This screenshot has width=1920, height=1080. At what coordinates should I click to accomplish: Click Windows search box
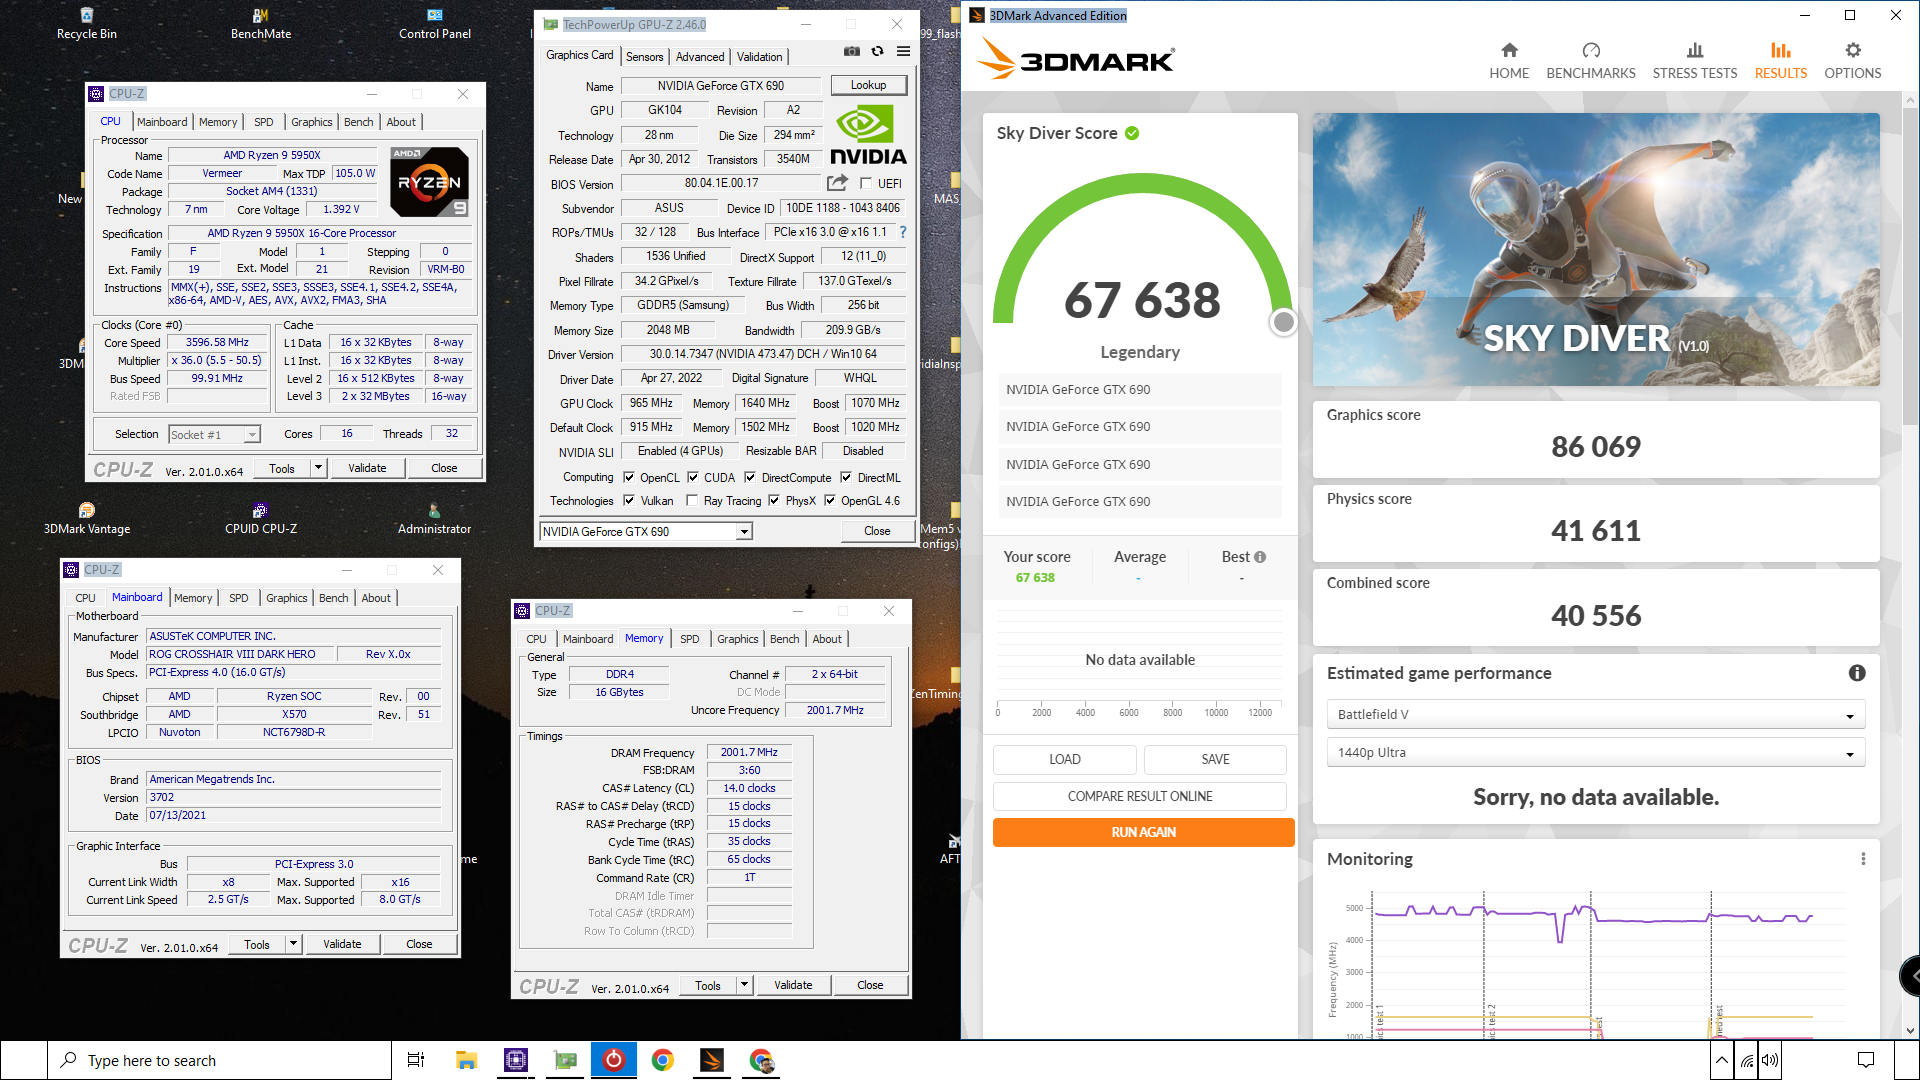(219, 1060)
